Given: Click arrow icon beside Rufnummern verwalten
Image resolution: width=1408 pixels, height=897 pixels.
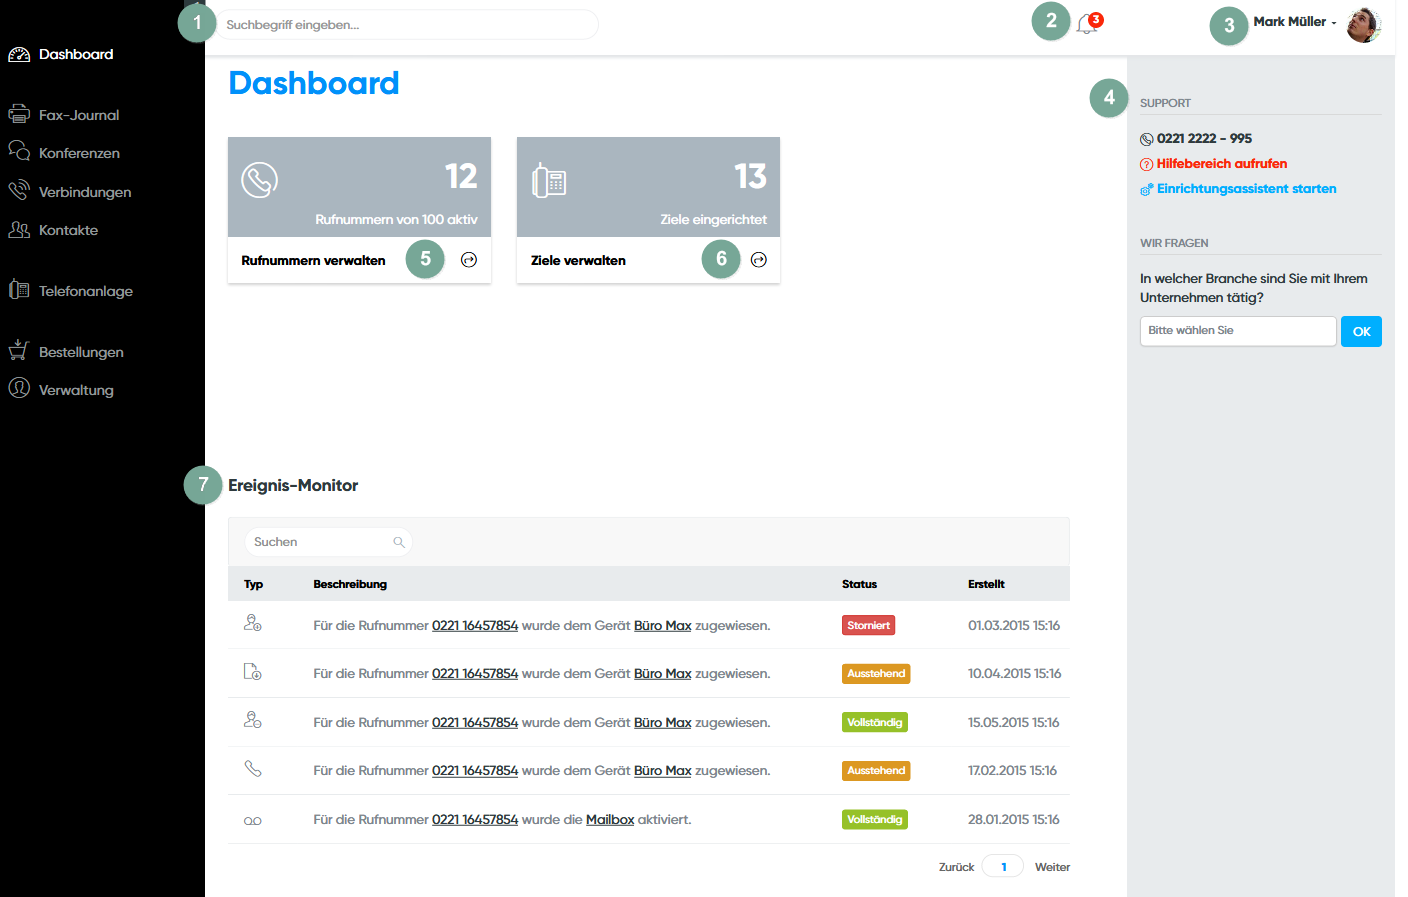Looking at the screenshot, I should [x=469, y=260].
